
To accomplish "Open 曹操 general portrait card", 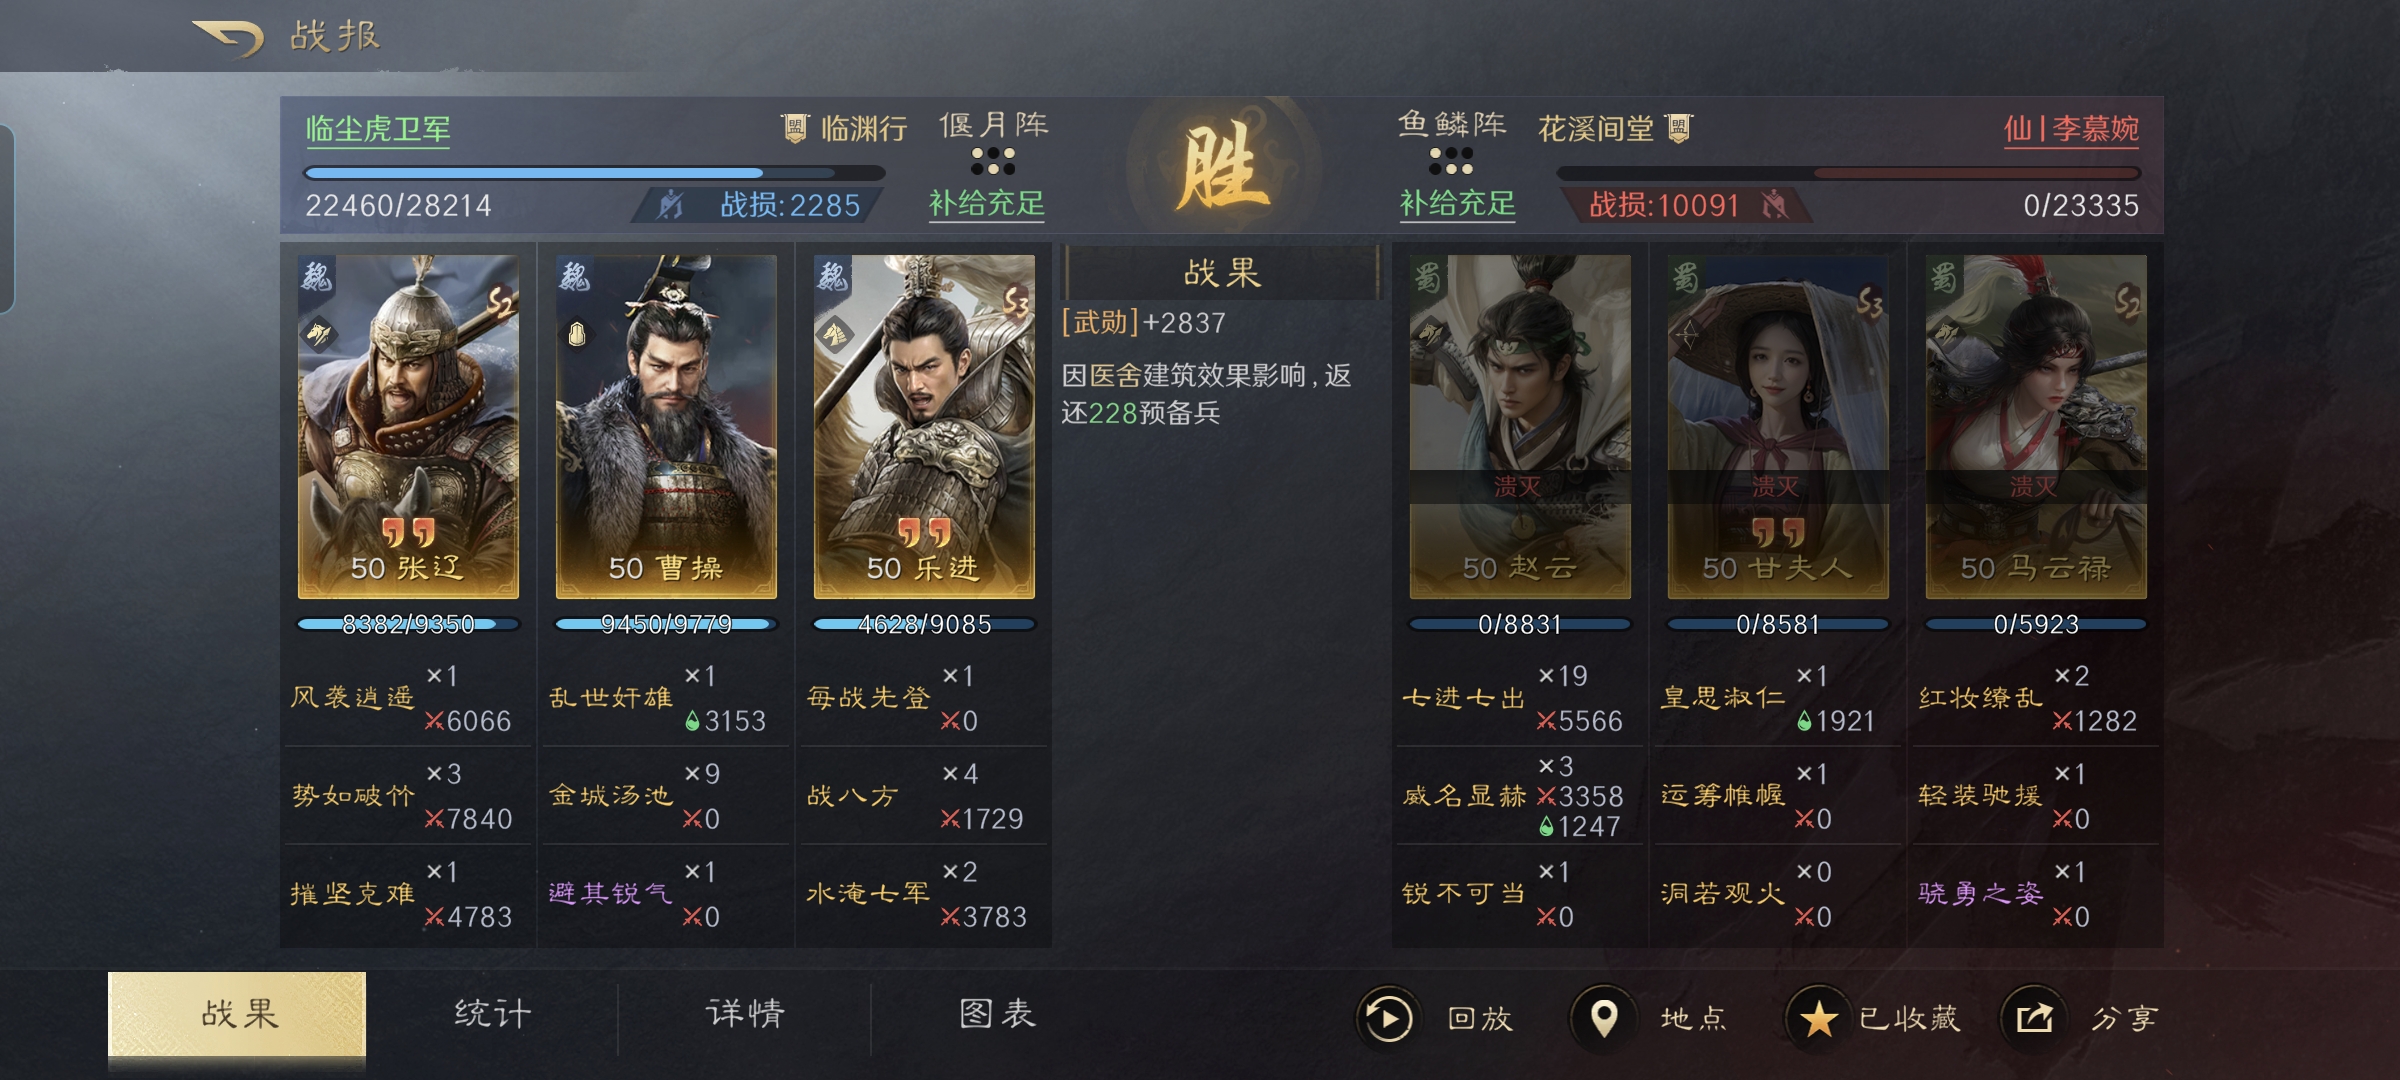I will click(x=666, y=427).
